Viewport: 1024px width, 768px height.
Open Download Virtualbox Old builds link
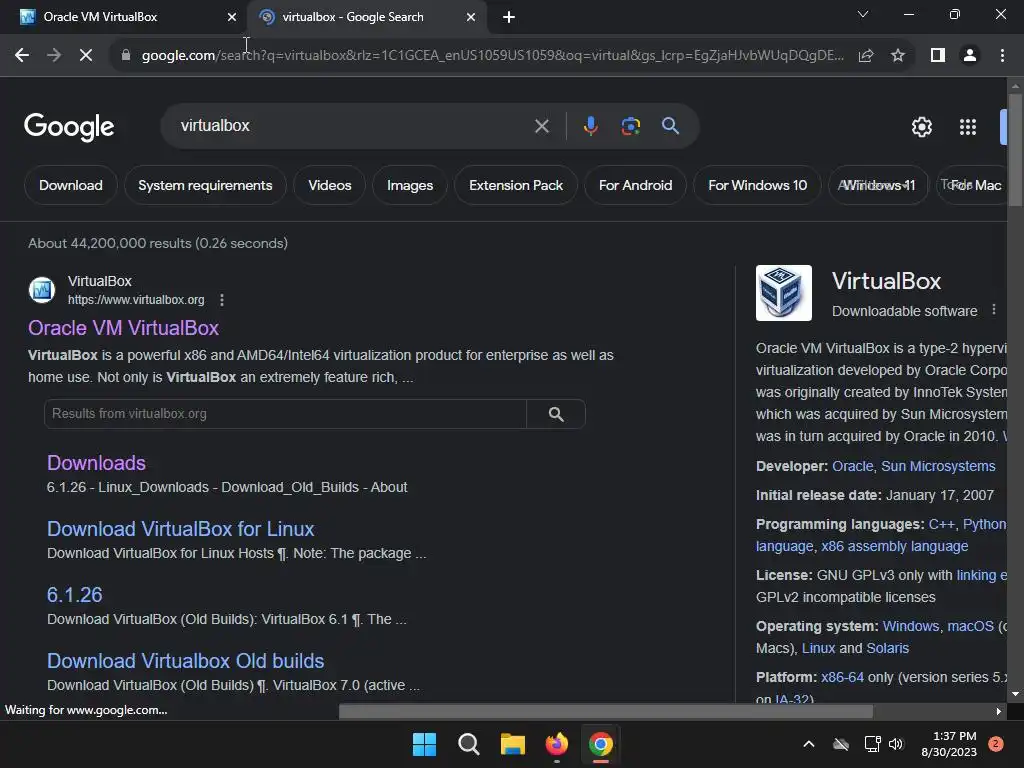[185, 661]
